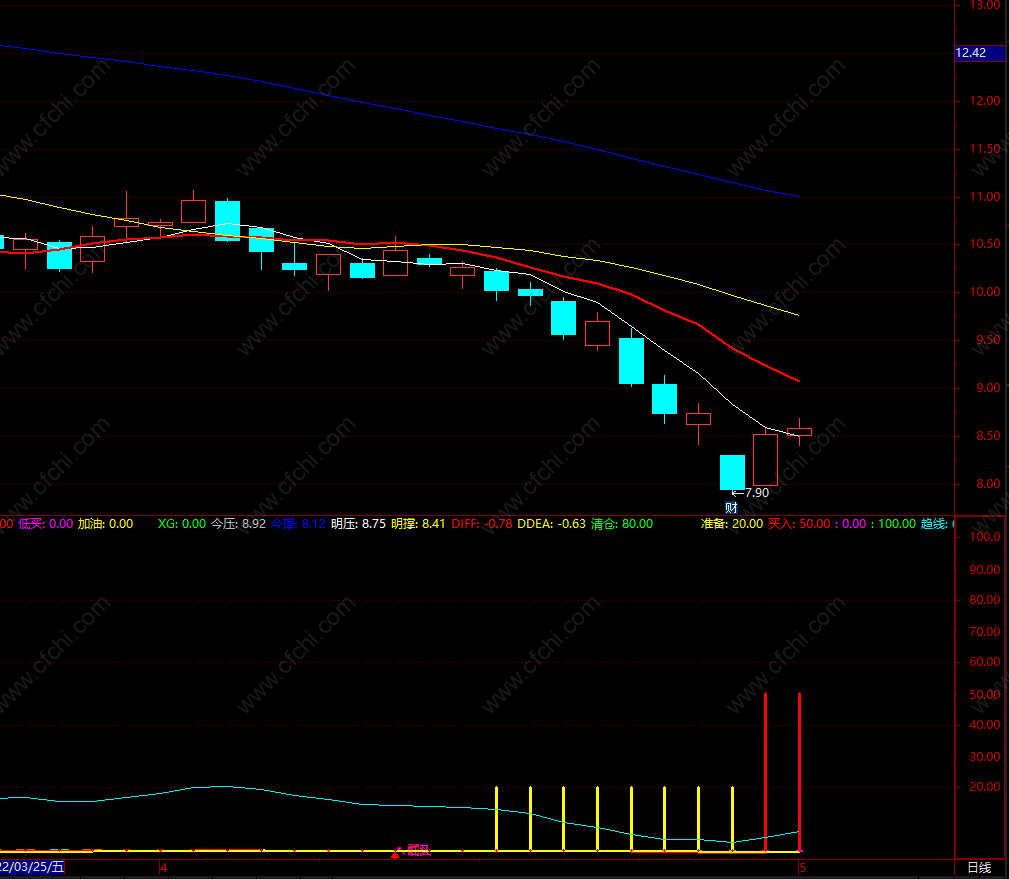Image resolution: width=1009 pixels, height=879 pixels.
Task: Click the XG: 0.00 indicator value
Action: pos(182,524)
